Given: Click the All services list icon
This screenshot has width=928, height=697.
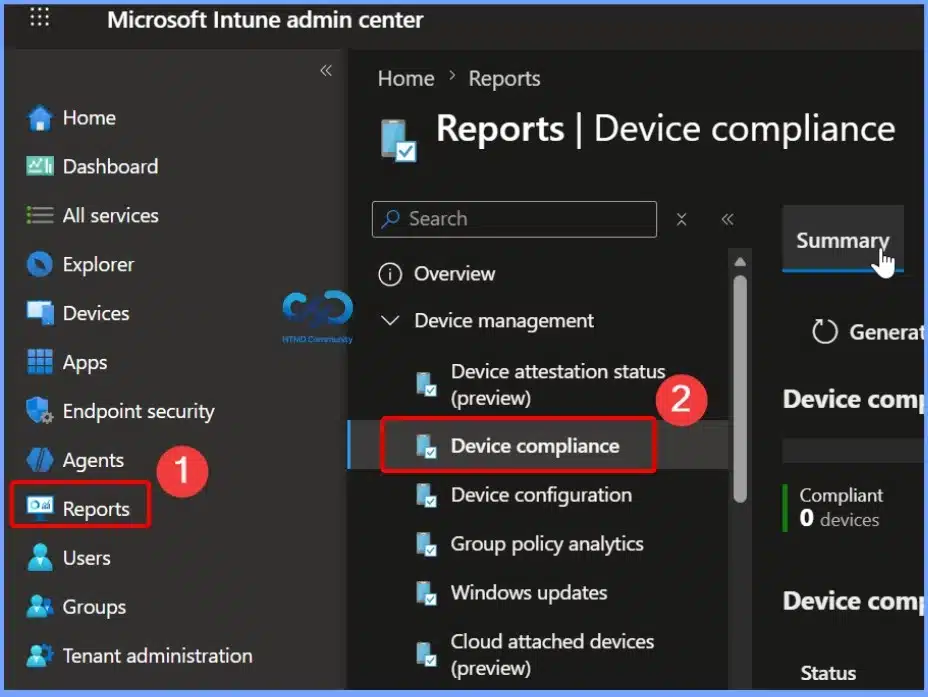Looking at the screenshot, I should click(x=40, y=215).
